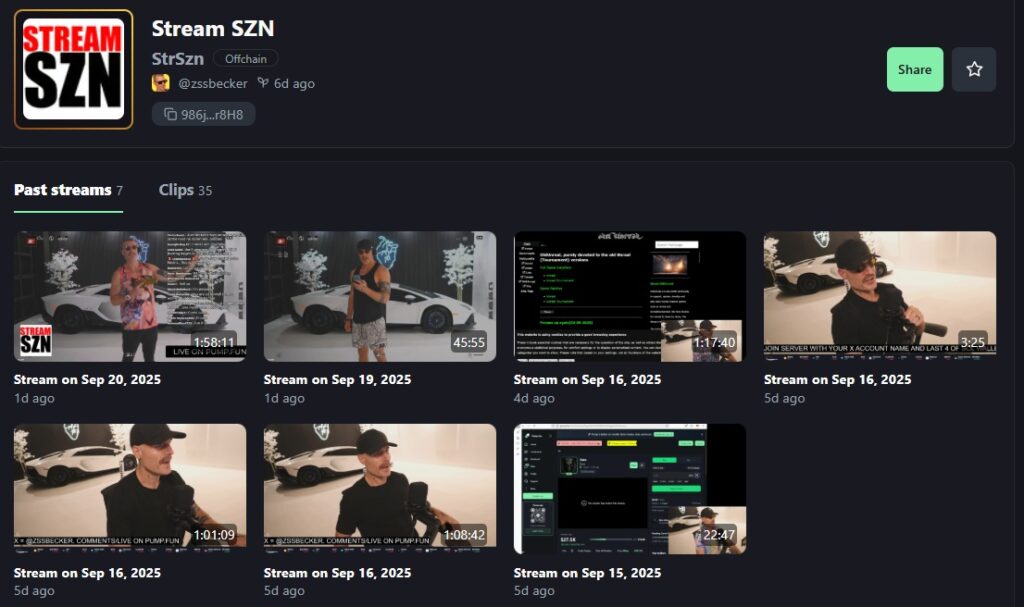The width and height of the screenshot is (1024, 607).
Task: Open the 1:08:42 stream thumbnail
Action: [380, 488]
